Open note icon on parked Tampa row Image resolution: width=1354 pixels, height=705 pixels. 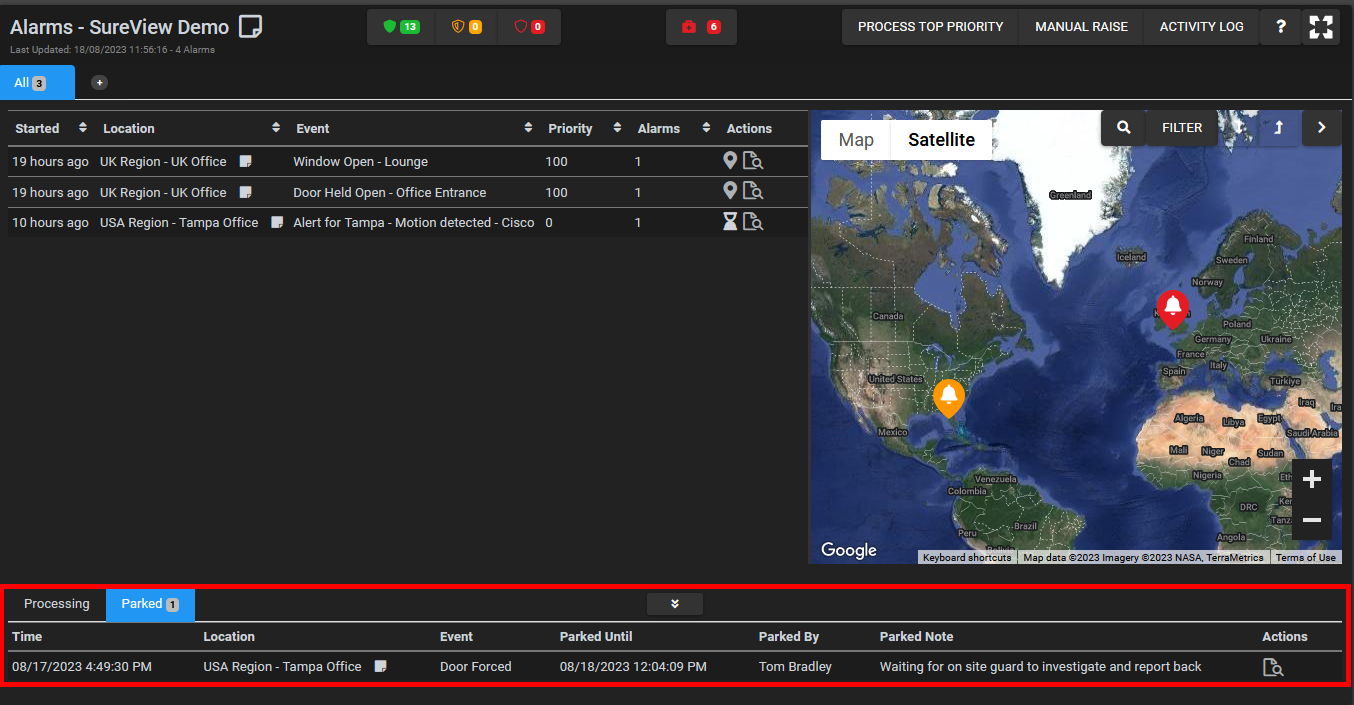(381, 667)
